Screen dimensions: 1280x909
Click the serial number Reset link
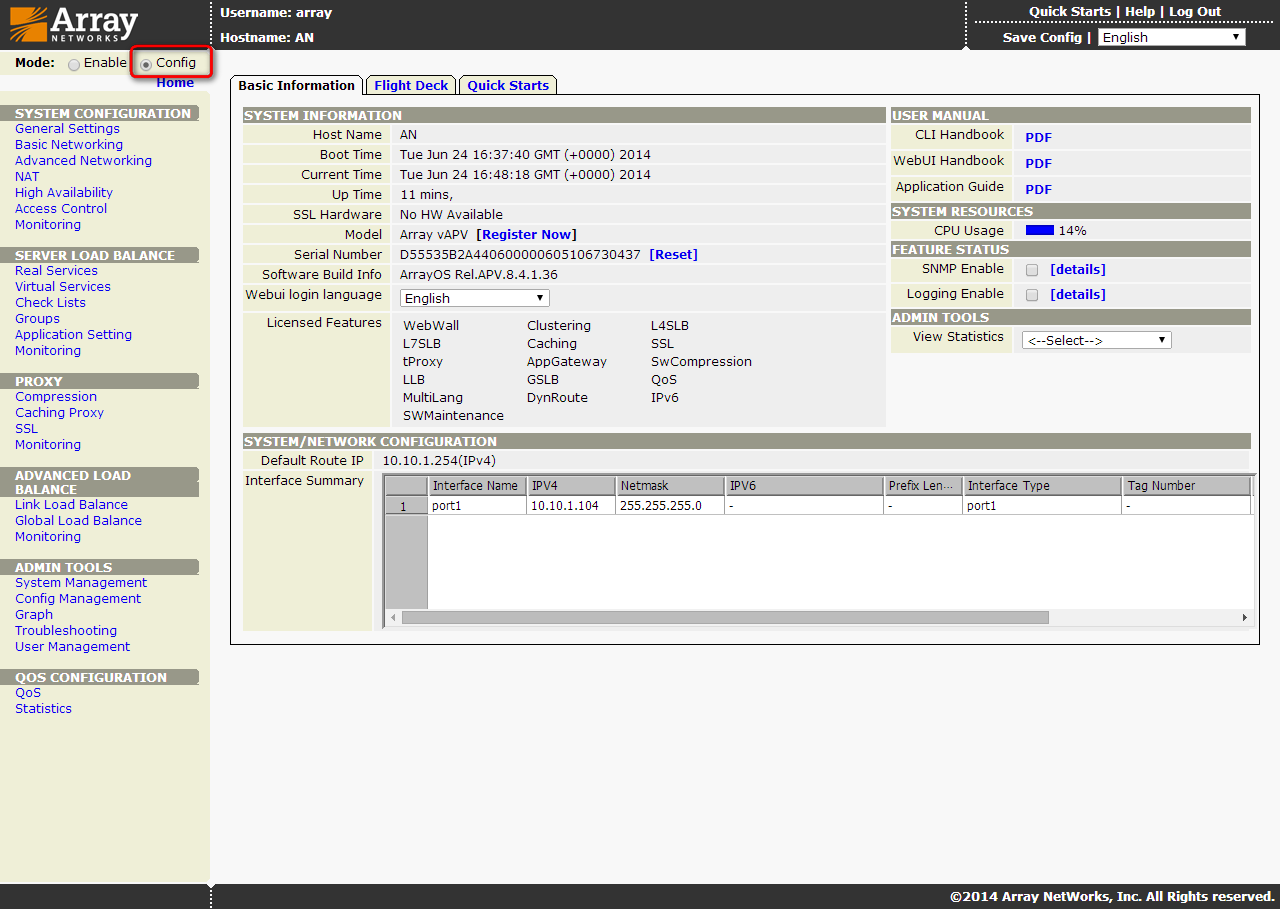pos(673,255)
